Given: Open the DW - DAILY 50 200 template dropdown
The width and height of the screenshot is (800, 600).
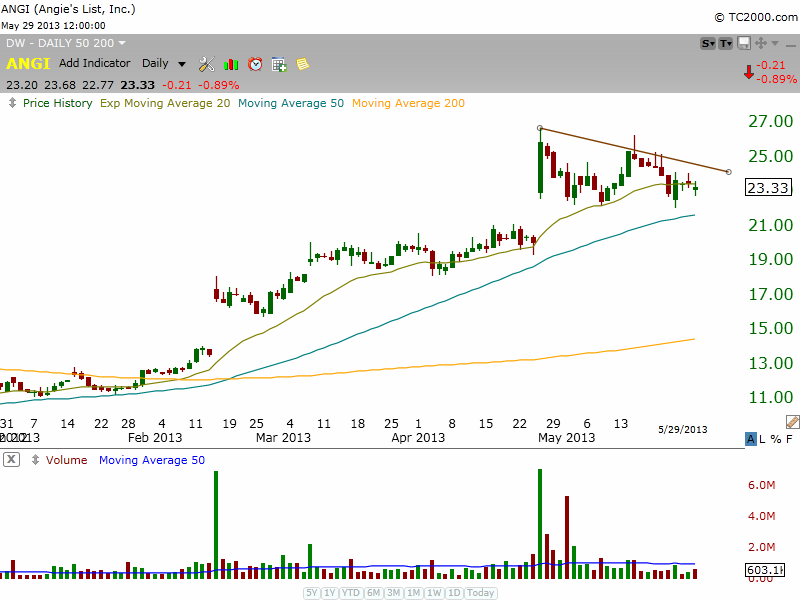Looking at the screenshot, I should 66,43.
